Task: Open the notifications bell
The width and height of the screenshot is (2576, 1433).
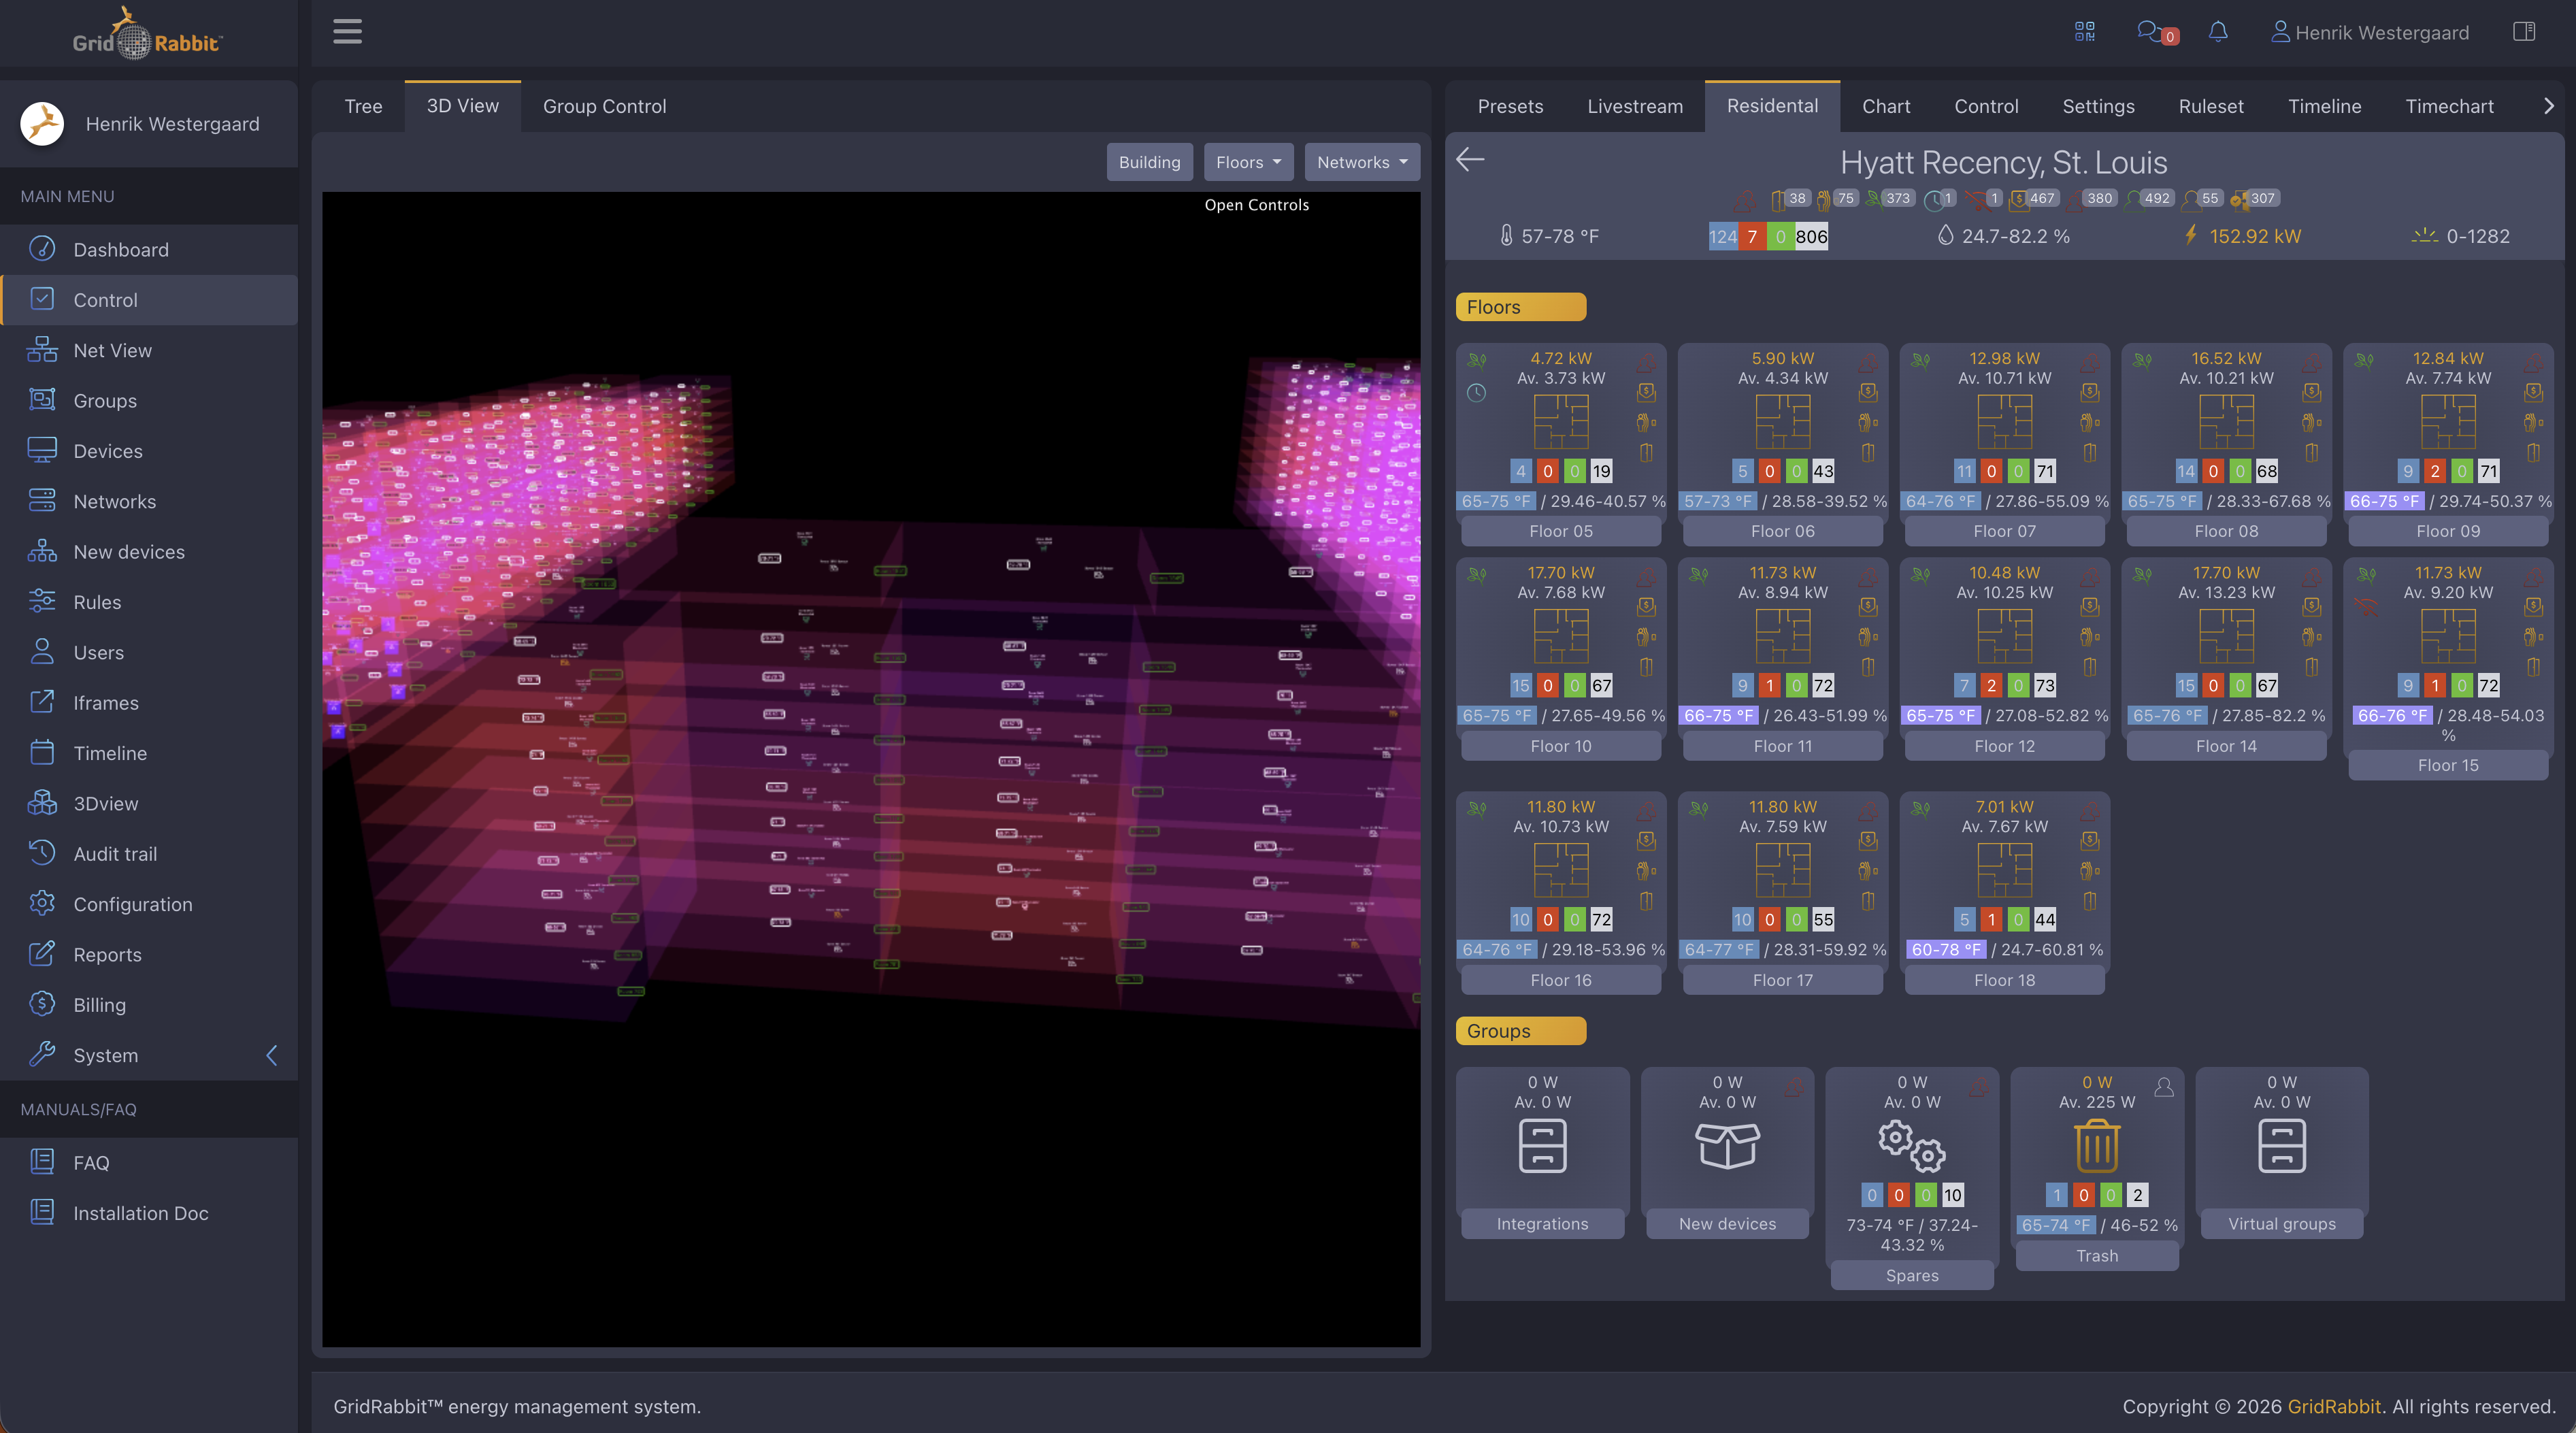Action: pos(2218,32)
